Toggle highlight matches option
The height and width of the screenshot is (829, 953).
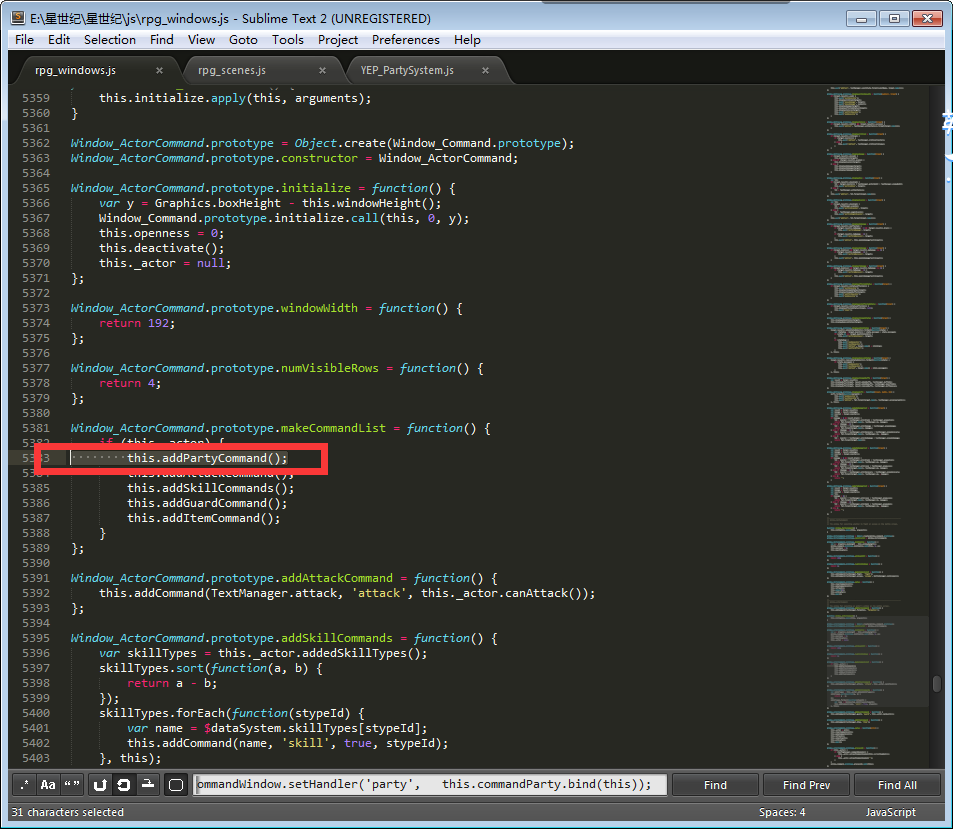[x=176, y=785]
